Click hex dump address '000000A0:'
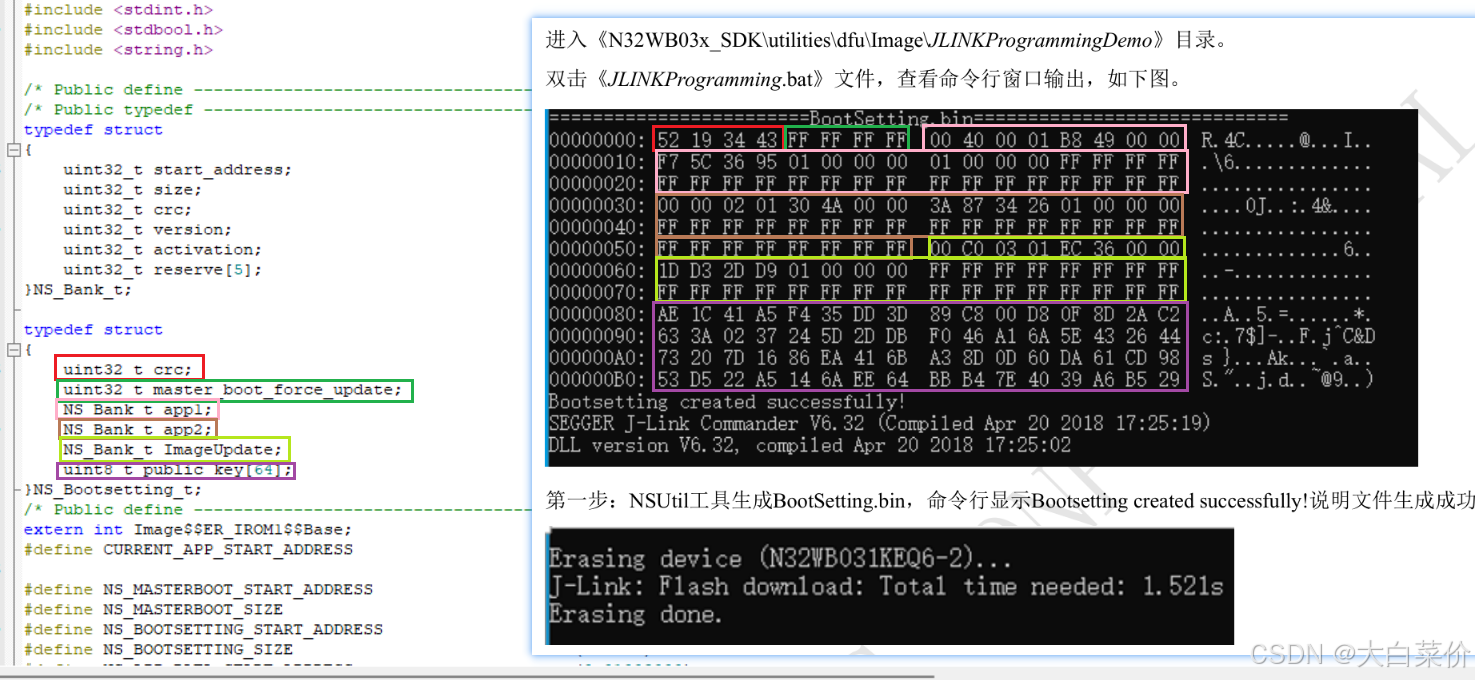 click(598, 358)
